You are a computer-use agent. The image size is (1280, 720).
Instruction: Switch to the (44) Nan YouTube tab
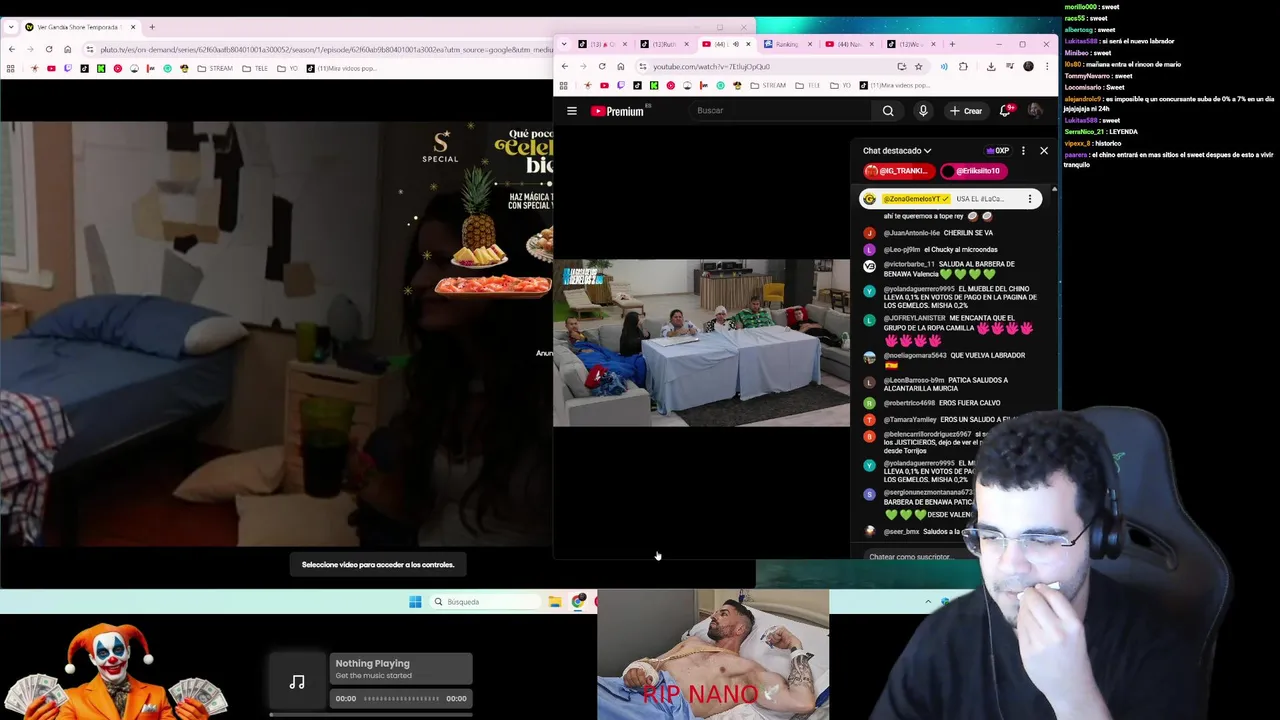pos(850,44)
